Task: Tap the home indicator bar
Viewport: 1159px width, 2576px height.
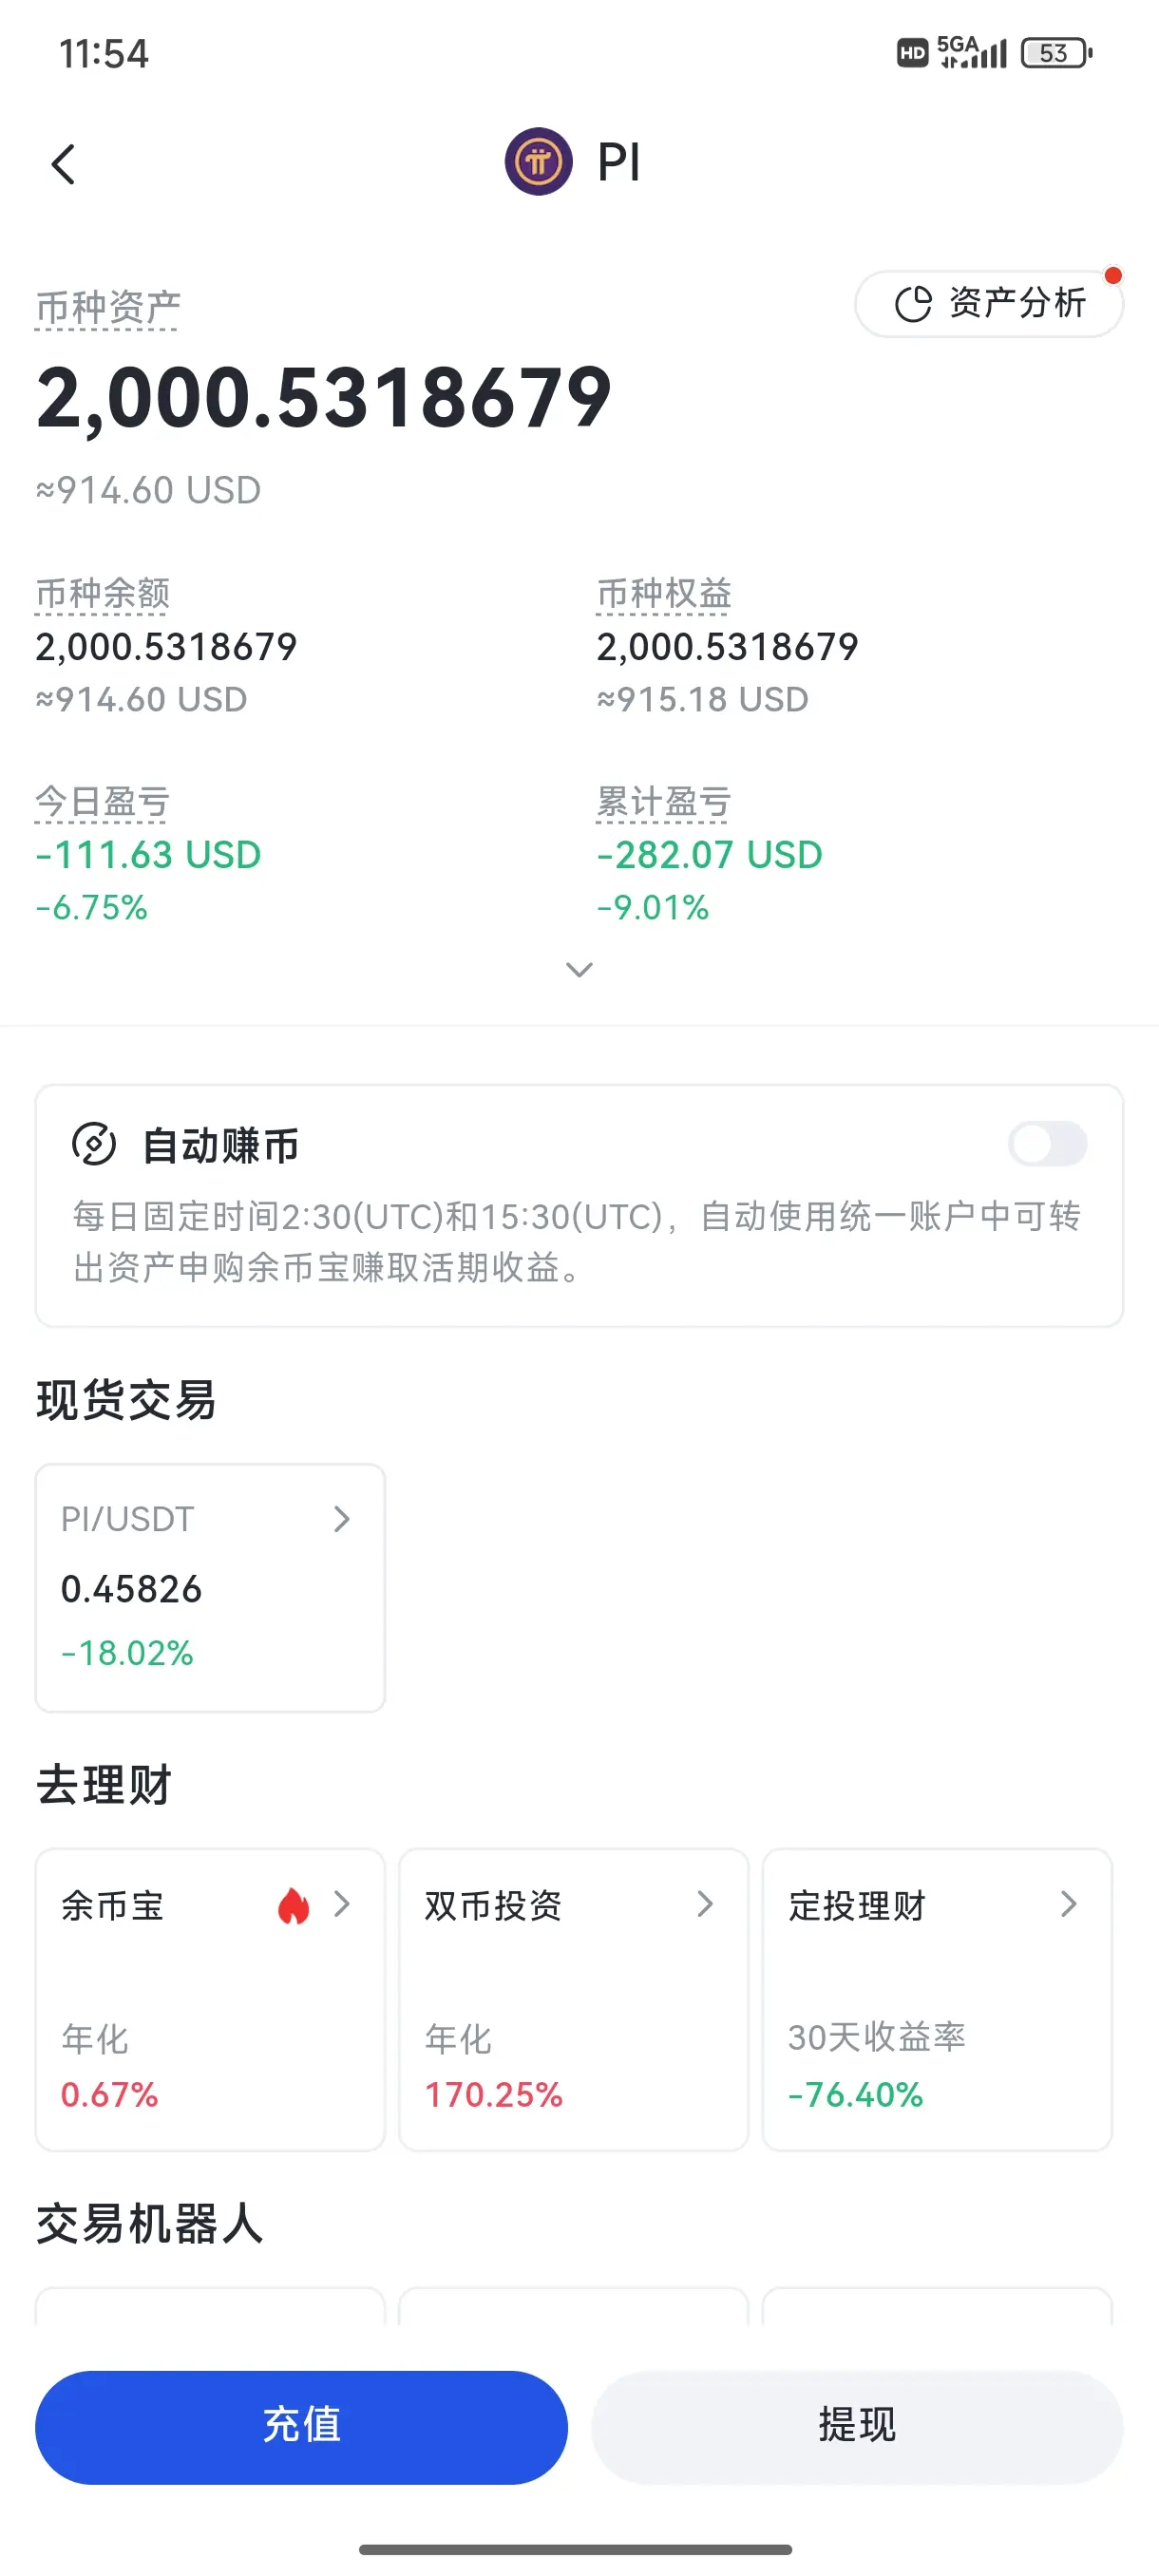Action: point(576,2549)
